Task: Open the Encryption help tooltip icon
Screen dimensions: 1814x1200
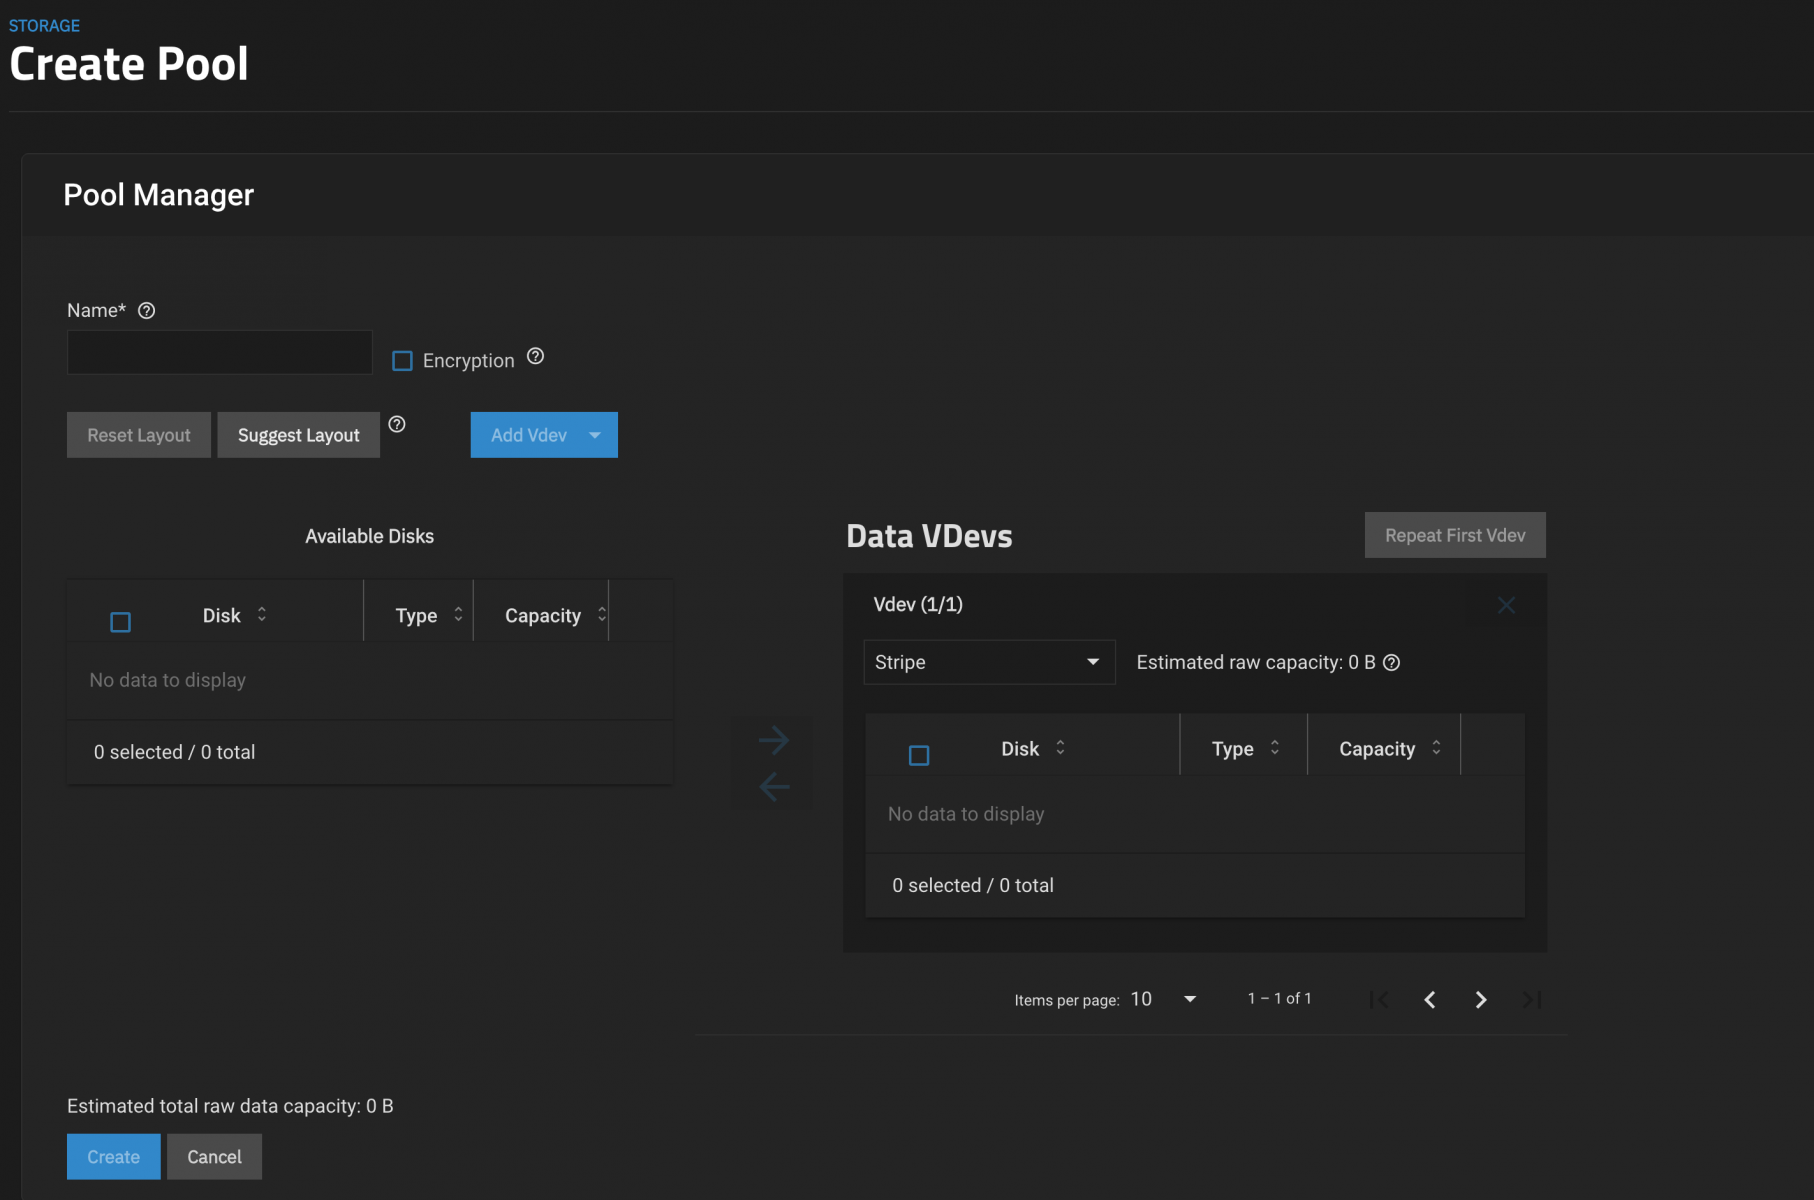Action: pyautogui.click(x=535, y=356)
